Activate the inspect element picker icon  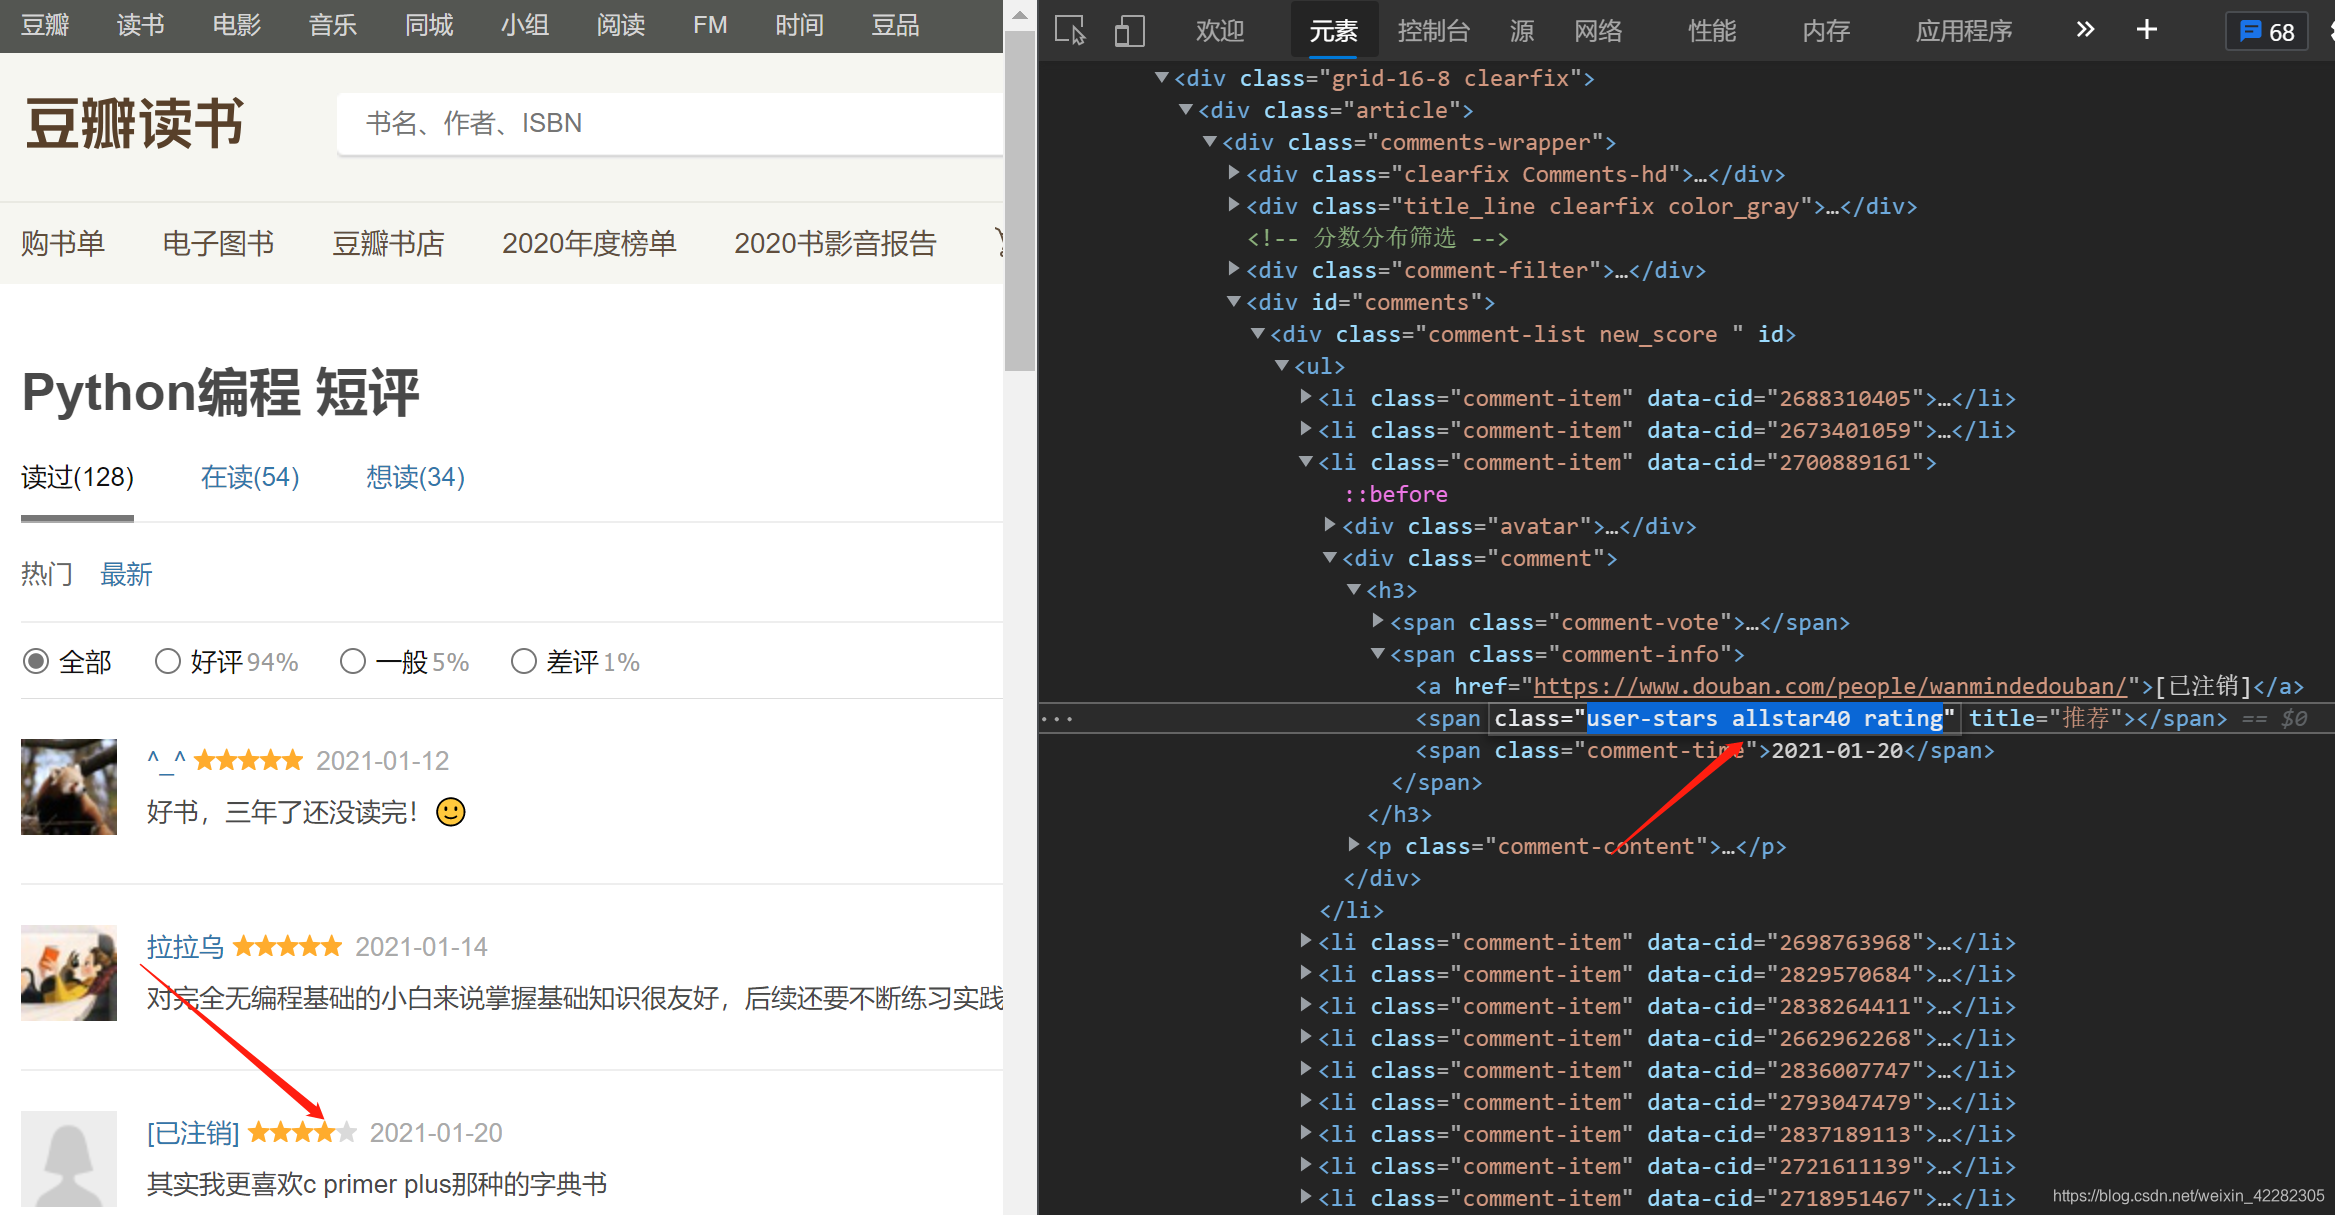point(1070,31)
